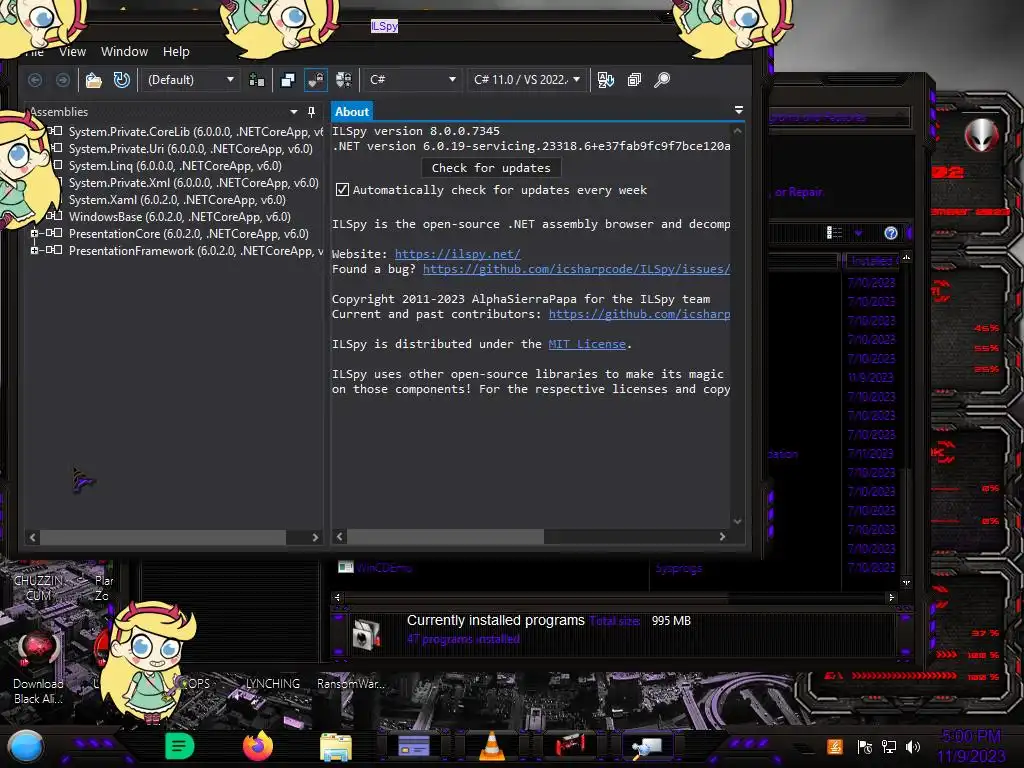The width and height of the screenshot is (1024, 768).
Task: Select System.Private.Xml assembly
Action: 193,183
